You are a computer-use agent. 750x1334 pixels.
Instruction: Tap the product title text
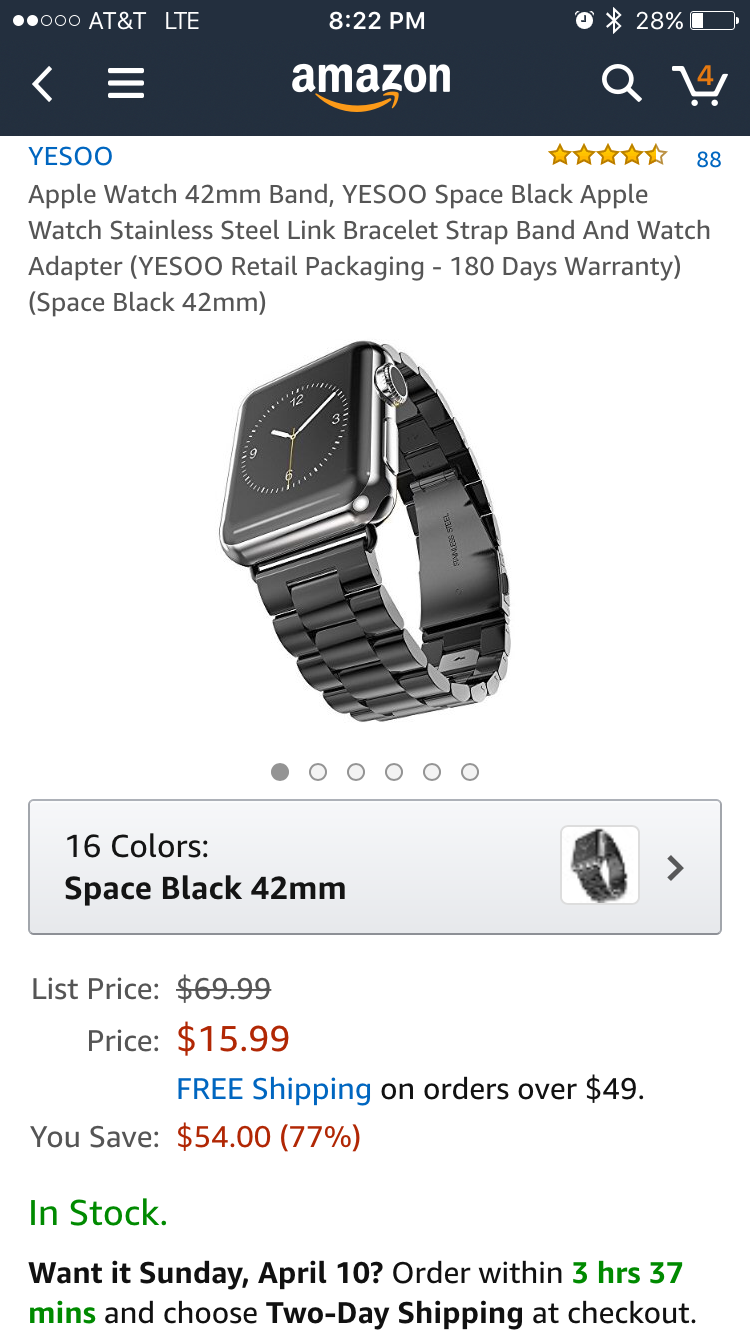point(370,248)
